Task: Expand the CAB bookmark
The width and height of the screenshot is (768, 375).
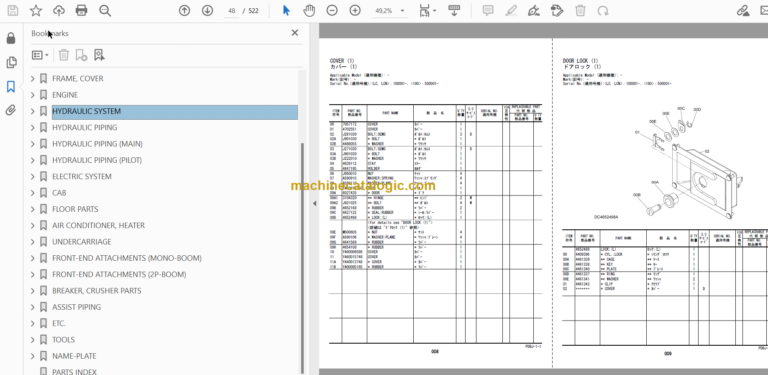Action: pos(33,193)
